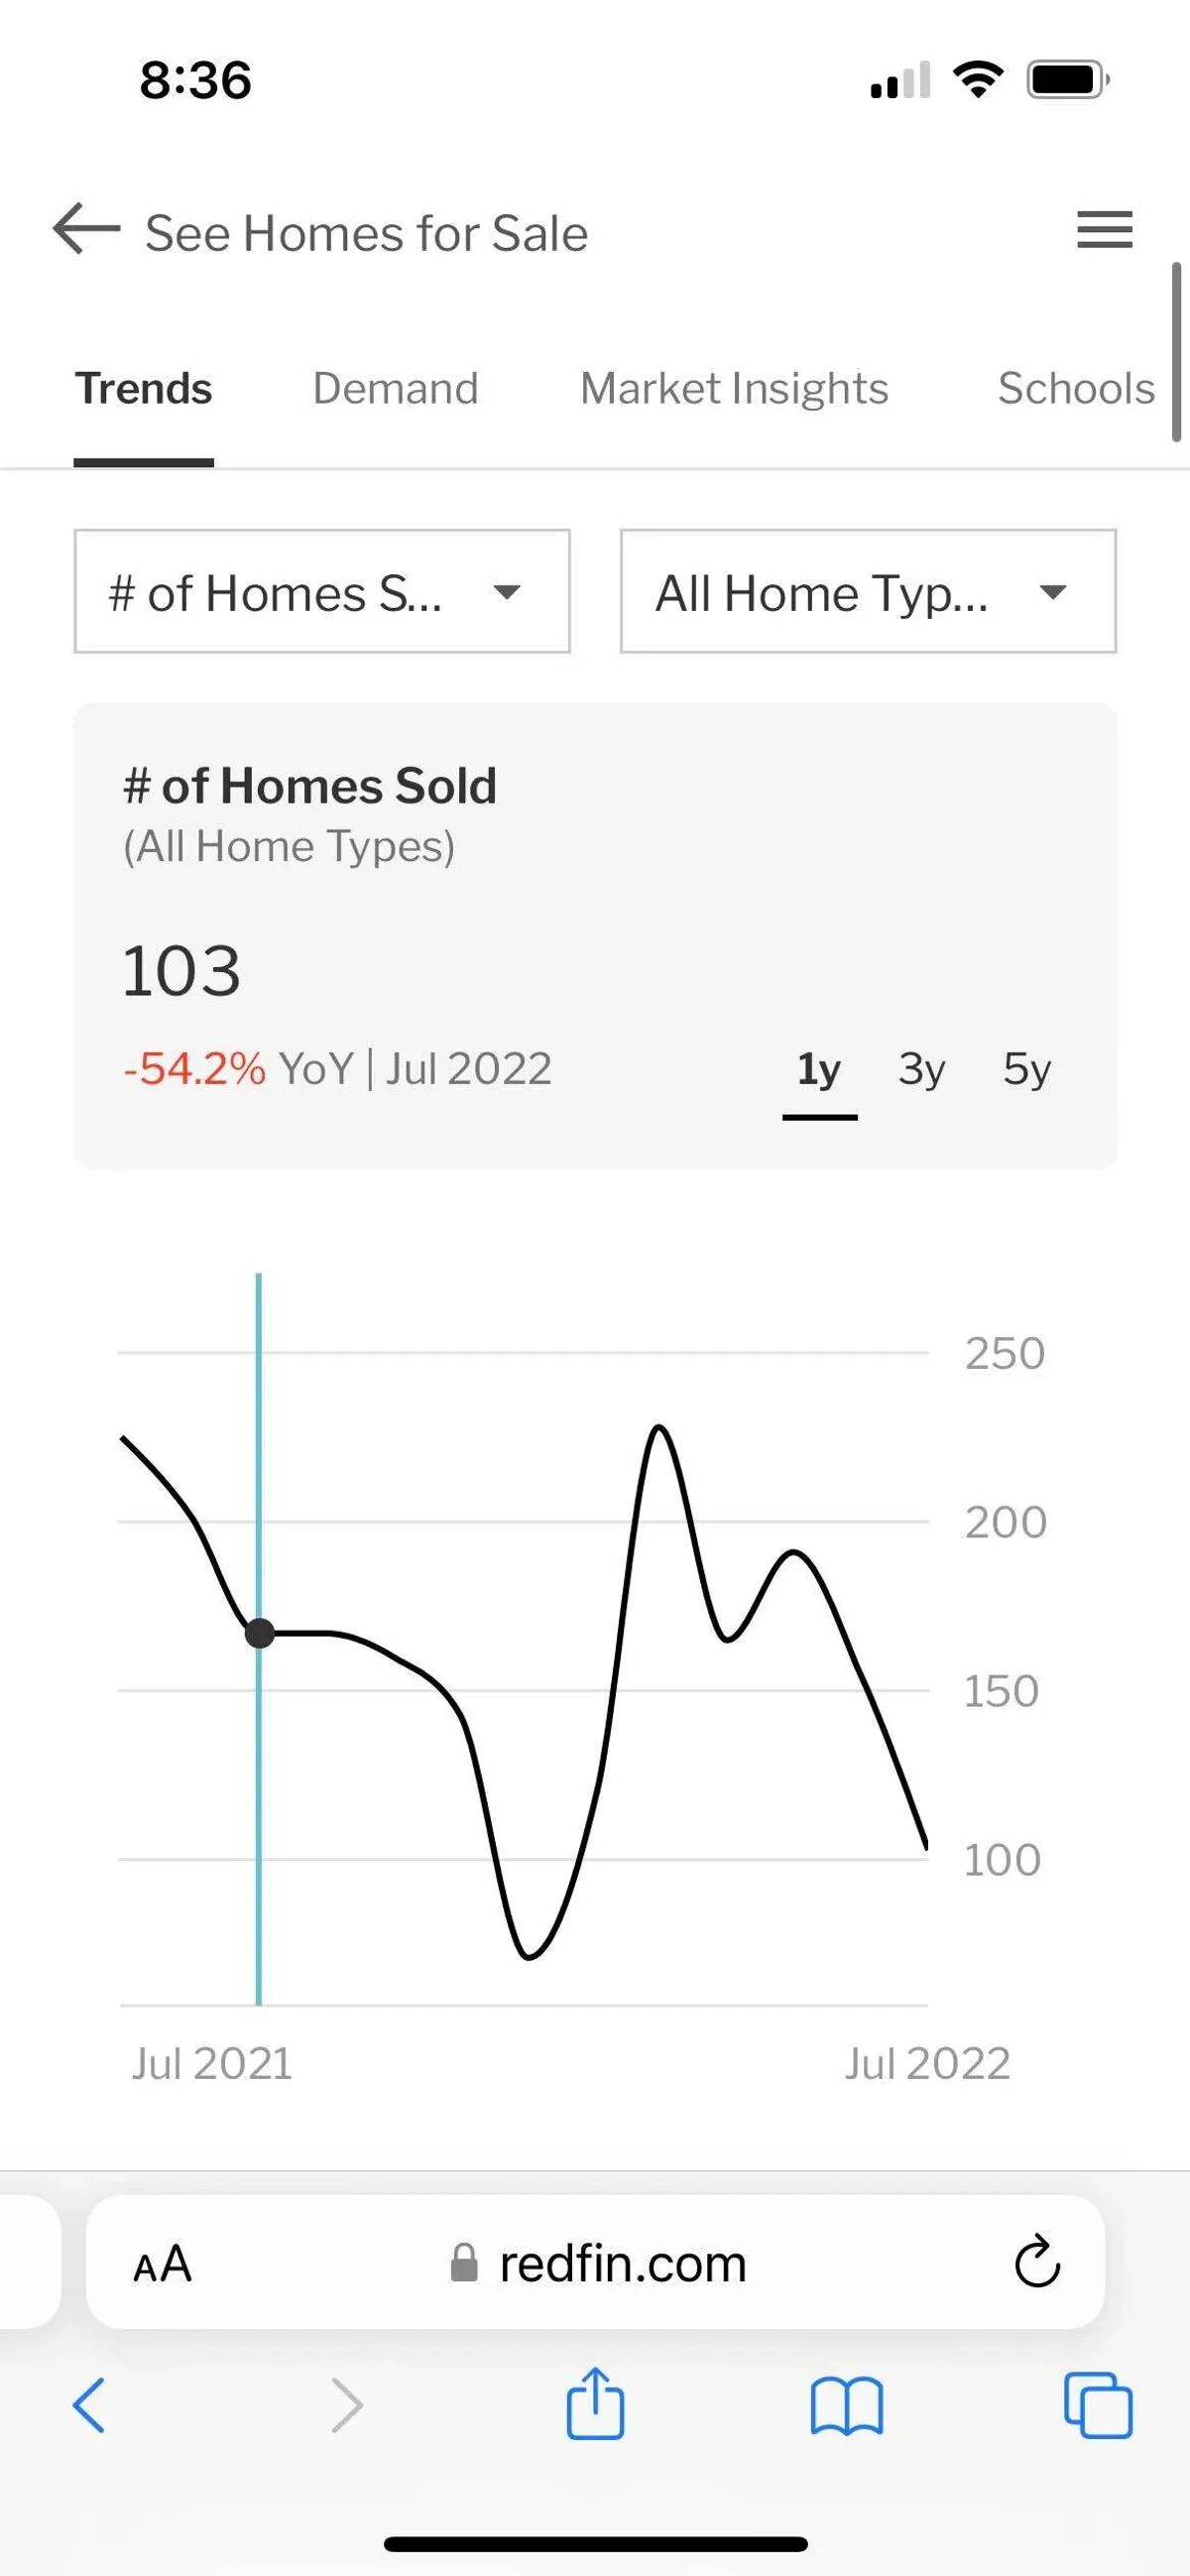Select the 1y time range

pyautogui.click(x=819, y=1069)
